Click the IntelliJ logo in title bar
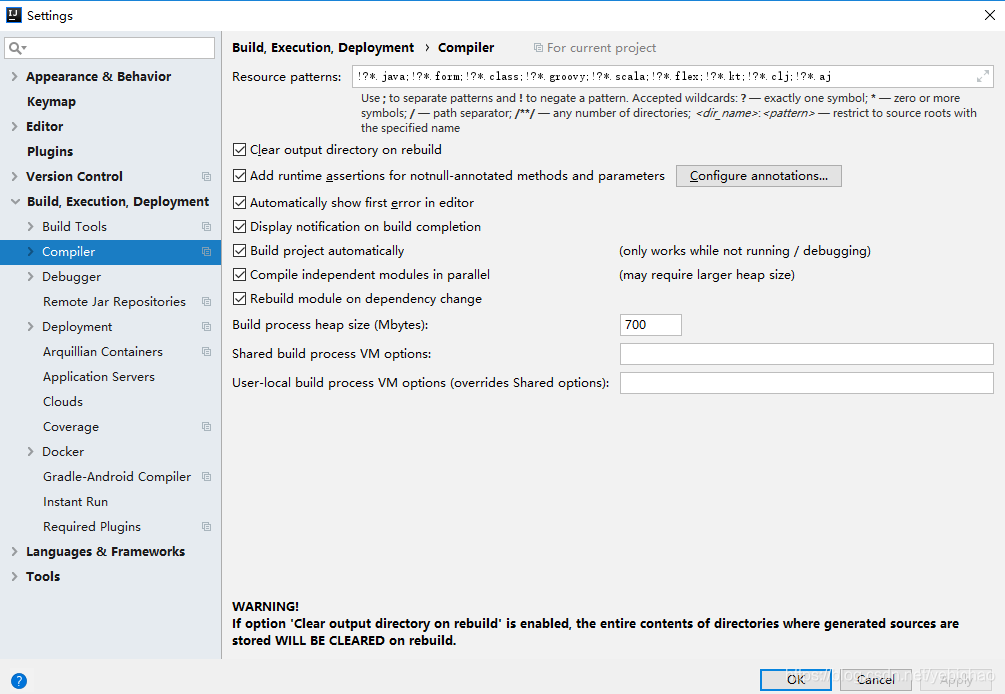This screenshot has height=694, width=1005. click(13, 15)
